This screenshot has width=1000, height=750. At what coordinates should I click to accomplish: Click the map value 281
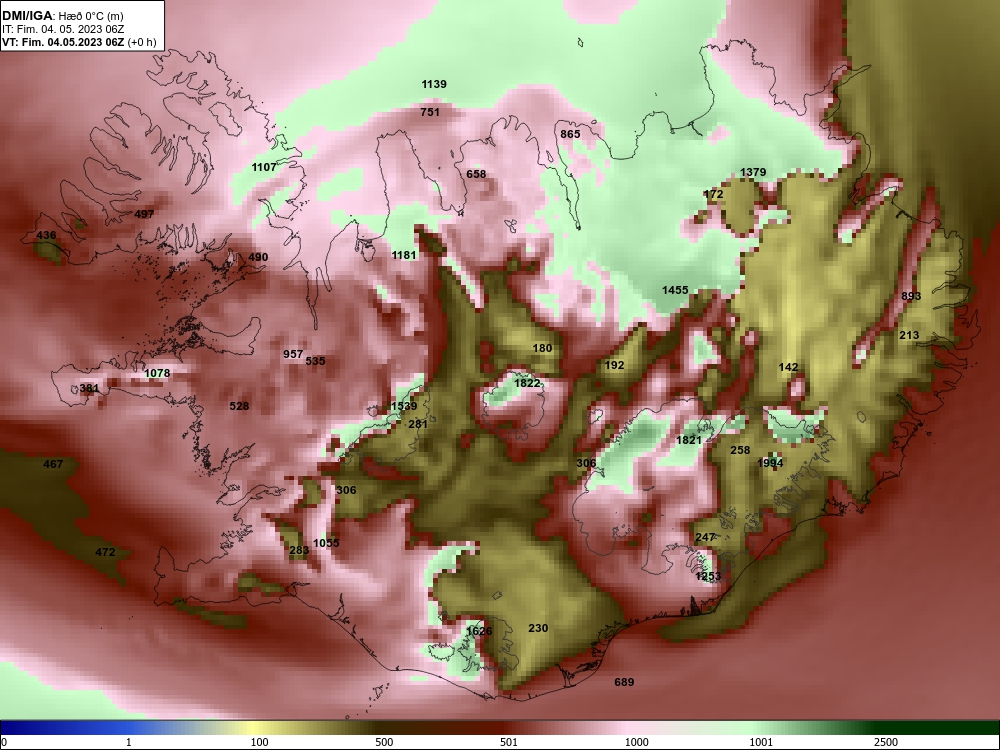coord(418,424)
